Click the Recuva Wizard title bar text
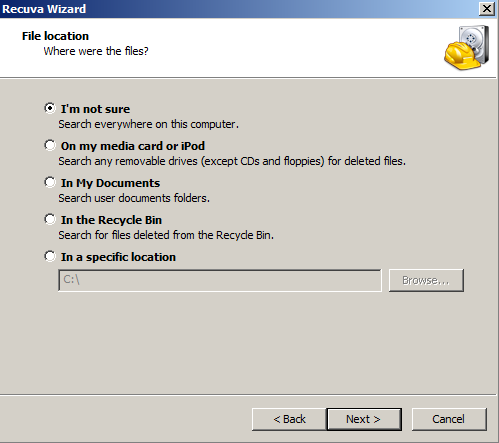The height and width of the screenshot is (443, 499). 44,9
